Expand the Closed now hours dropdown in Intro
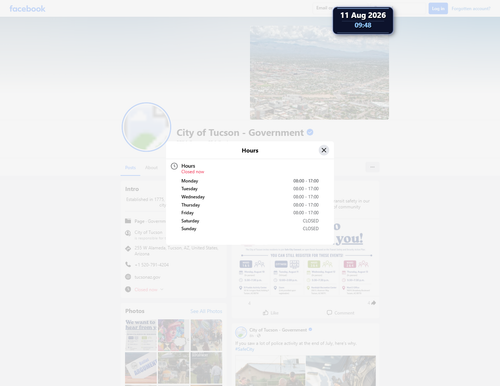 point(149,290)
